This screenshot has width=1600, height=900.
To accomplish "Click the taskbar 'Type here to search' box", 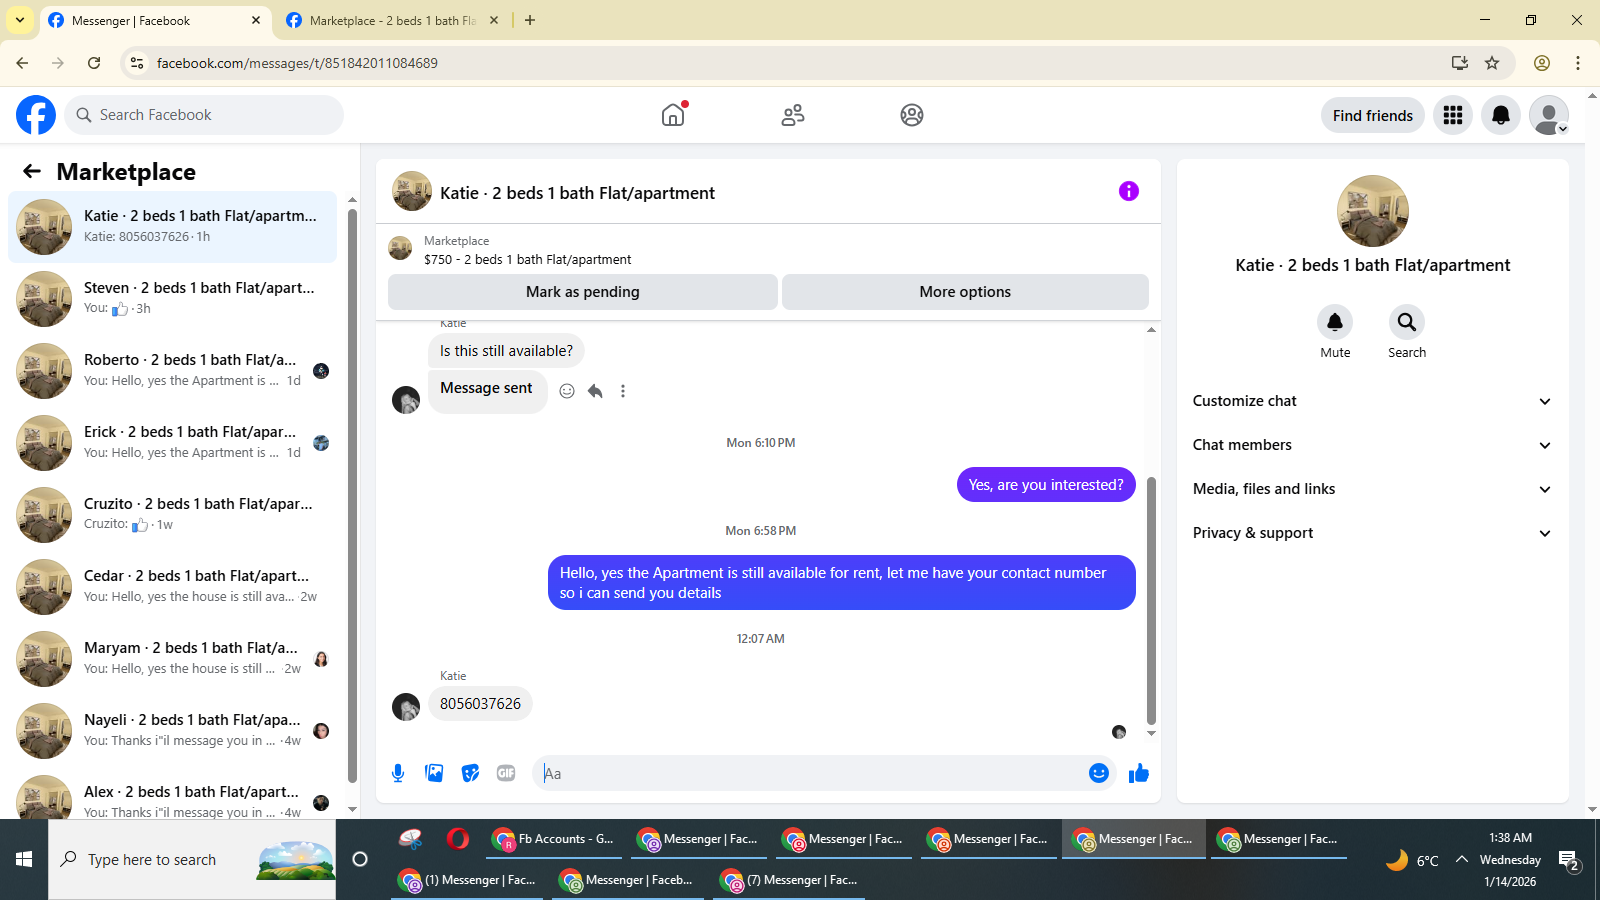I will pos(192,859).
